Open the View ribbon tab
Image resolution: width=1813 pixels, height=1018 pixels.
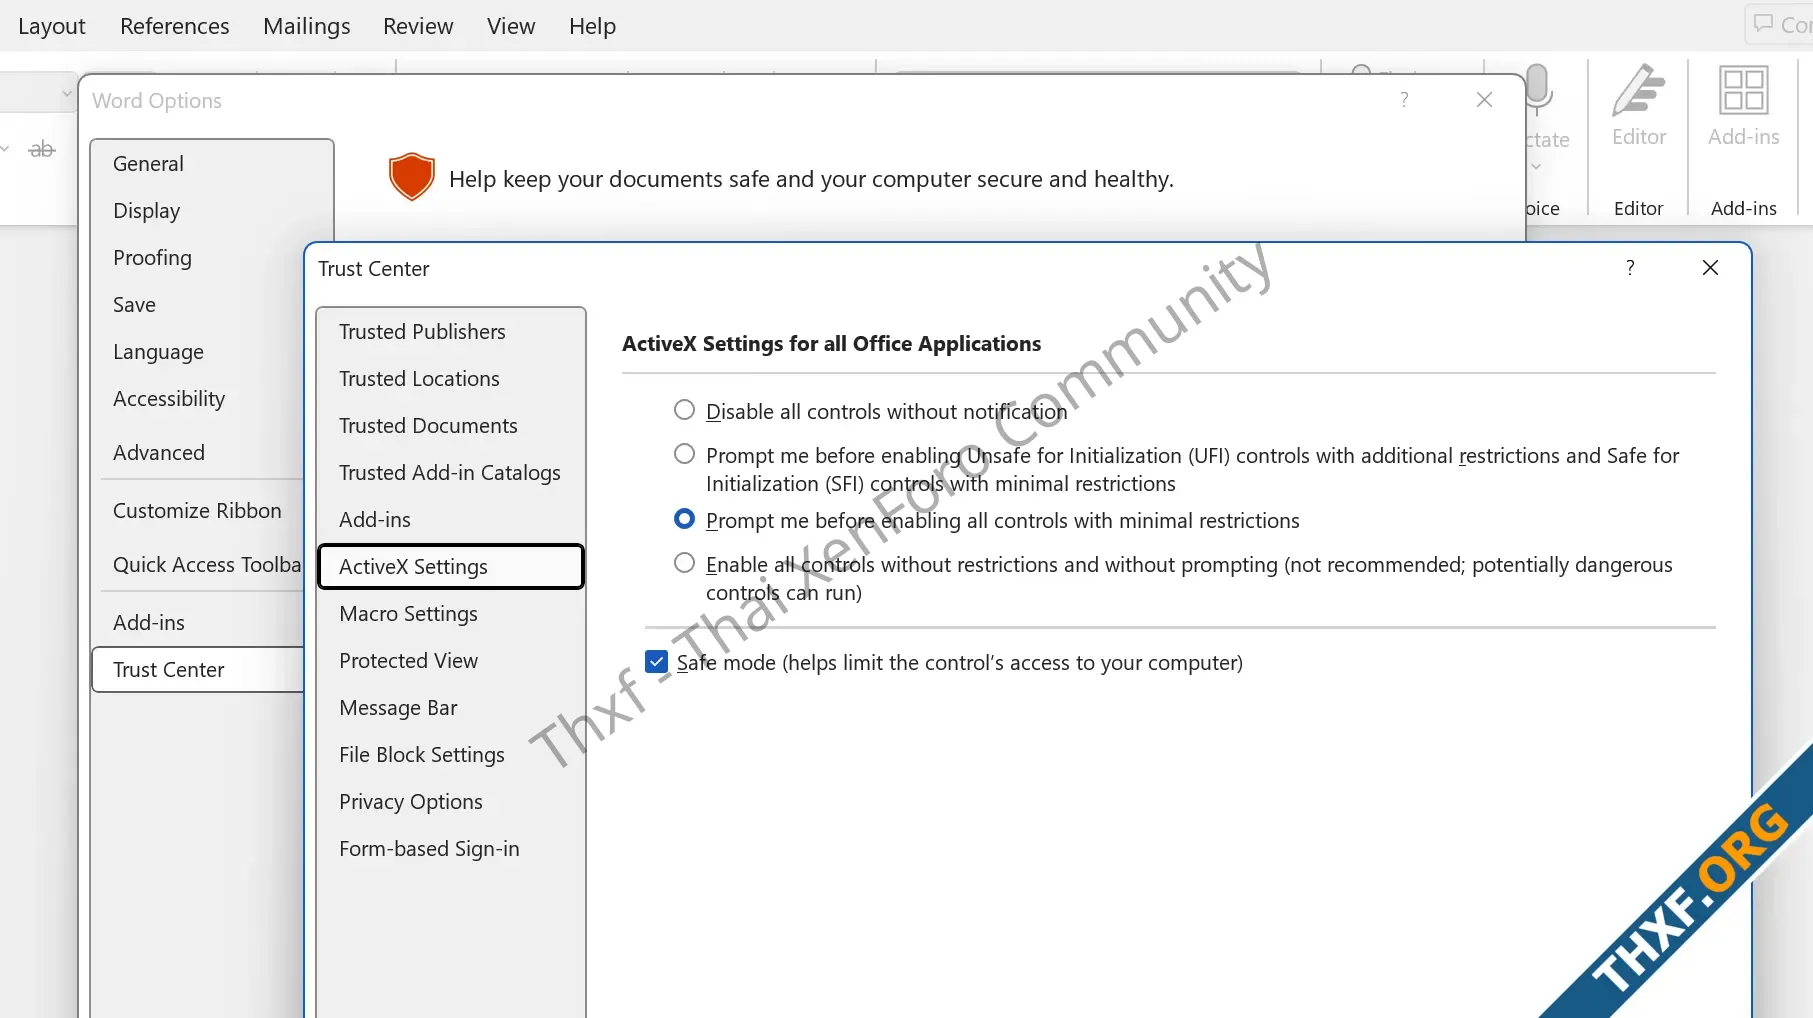(x=511, y=26)
